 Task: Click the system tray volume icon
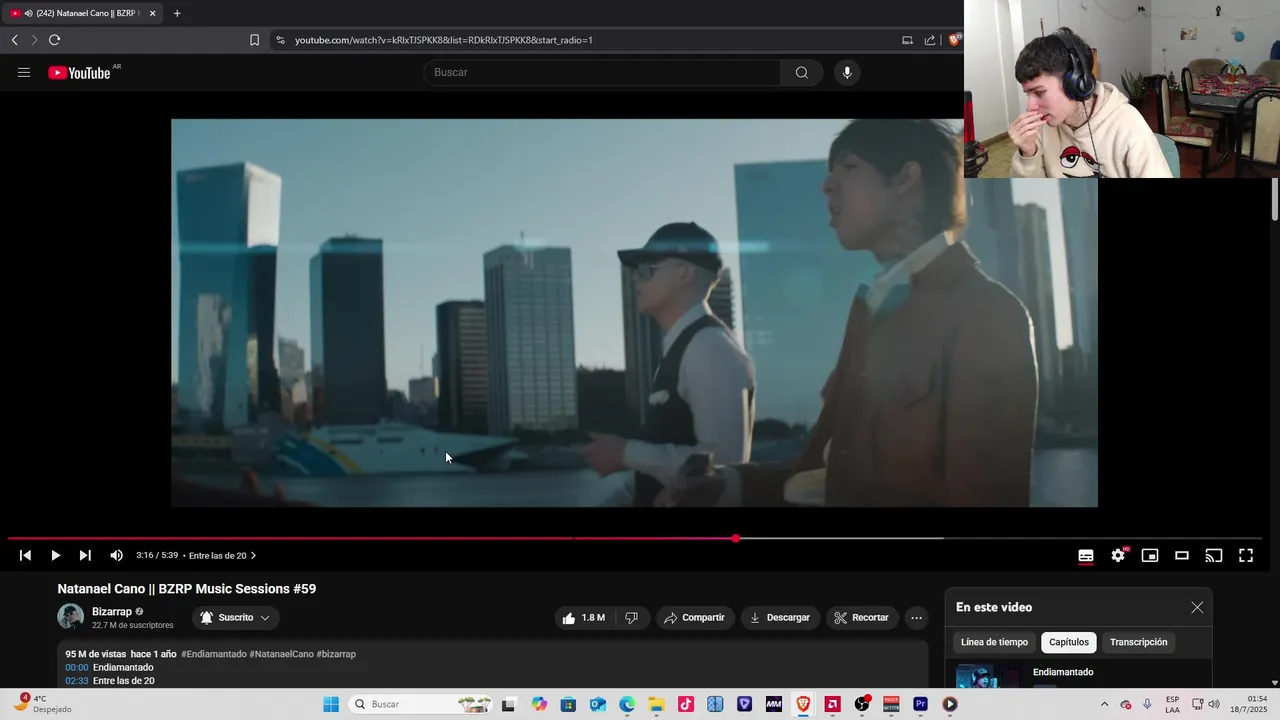pos(1214,704)
